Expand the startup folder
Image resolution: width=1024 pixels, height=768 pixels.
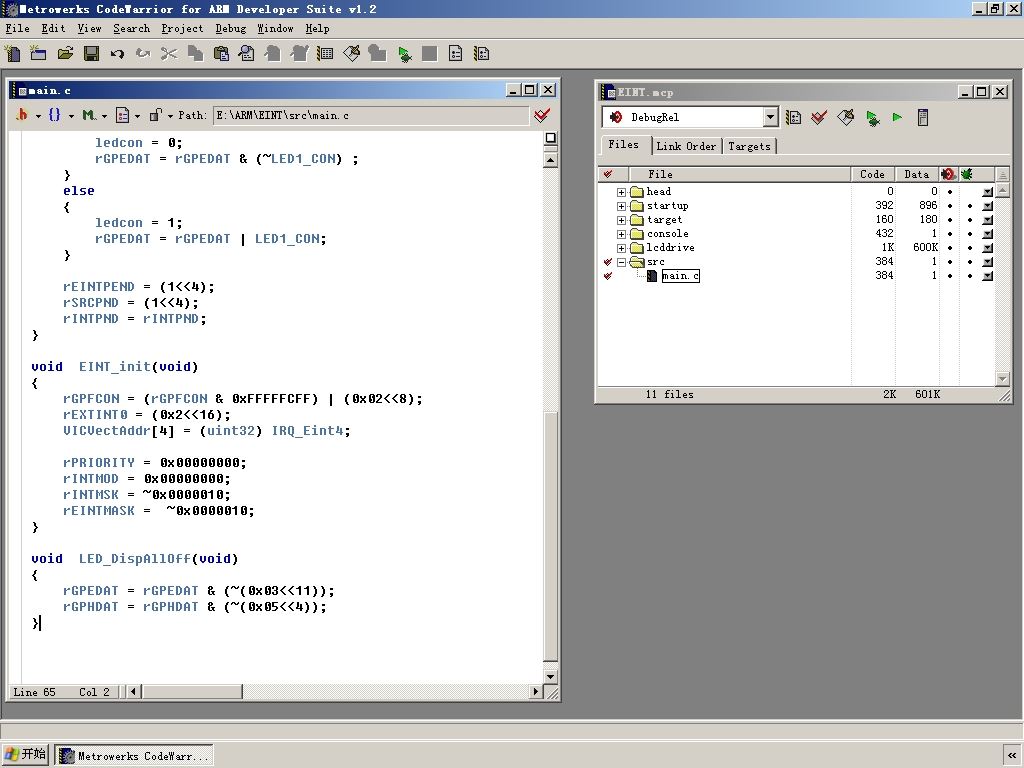[622, 206]
